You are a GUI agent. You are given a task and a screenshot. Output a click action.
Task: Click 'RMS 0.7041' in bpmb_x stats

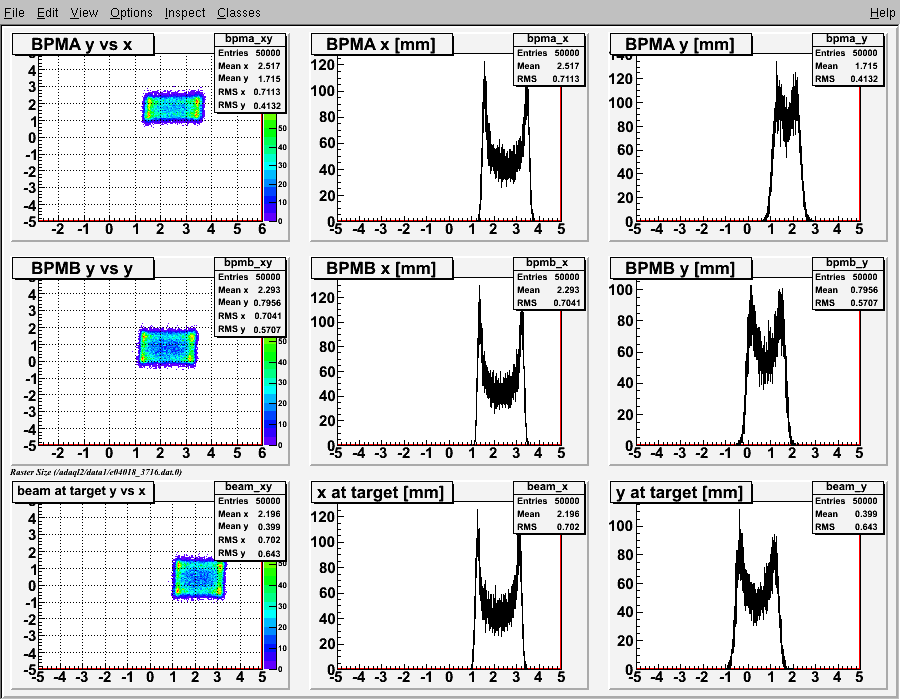pos(549,303)
